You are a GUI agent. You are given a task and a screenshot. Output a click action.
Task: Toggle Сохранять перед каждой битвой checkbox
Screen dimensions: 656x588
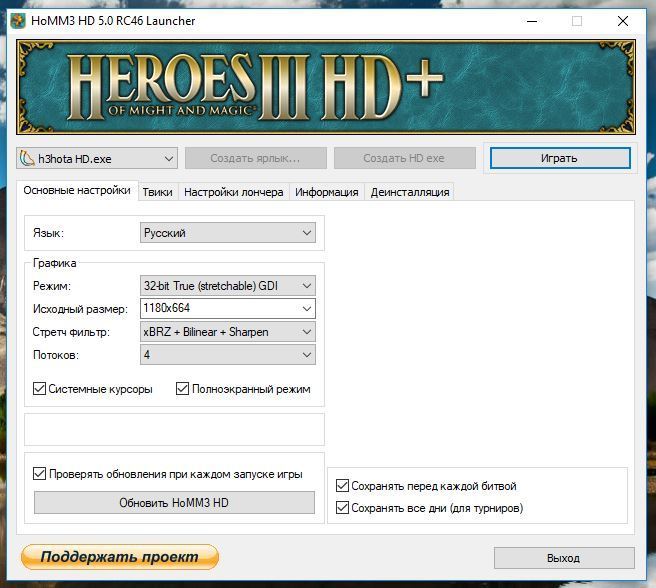coord(342,485)
